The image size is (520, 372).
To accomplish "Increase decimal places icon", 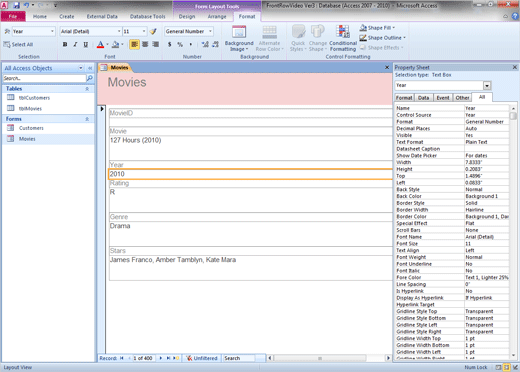I will pos(205,44).
